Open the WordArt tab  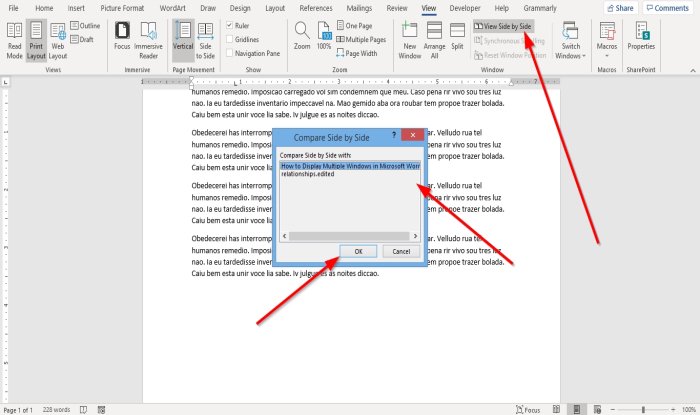172,8
